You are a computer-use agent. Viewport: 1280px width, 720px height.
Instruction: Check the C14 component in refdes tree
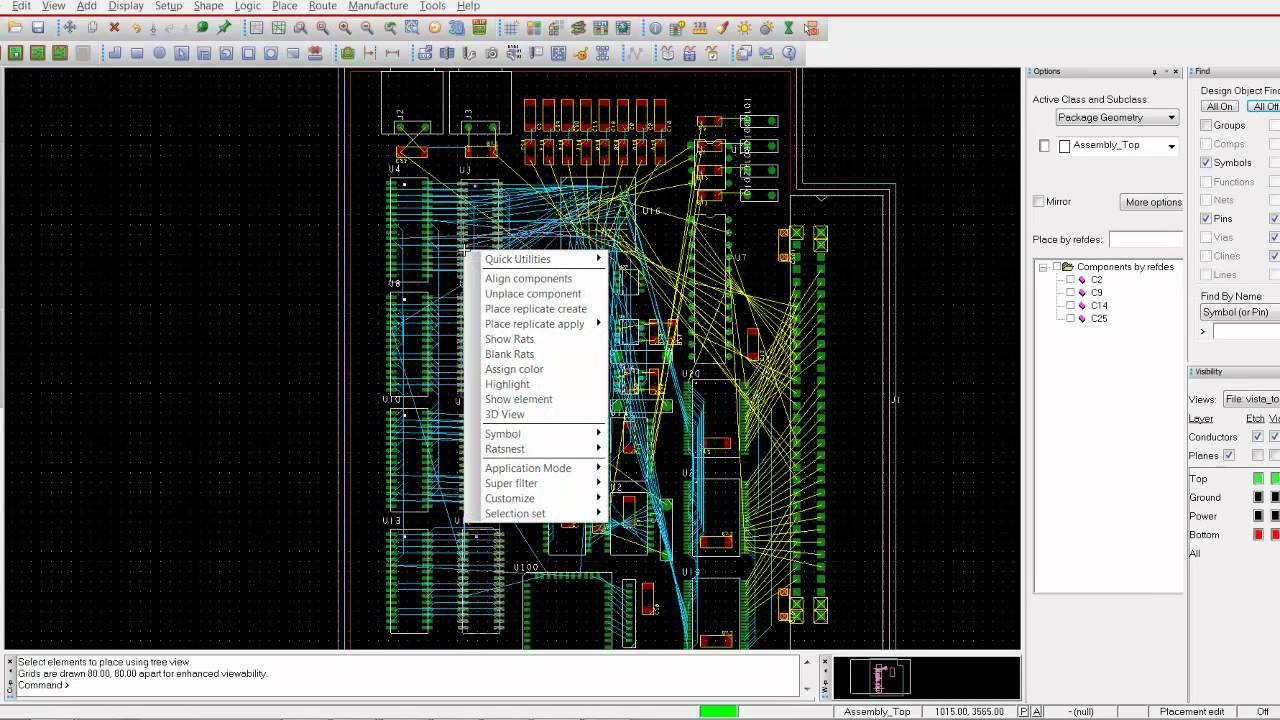1071,305
